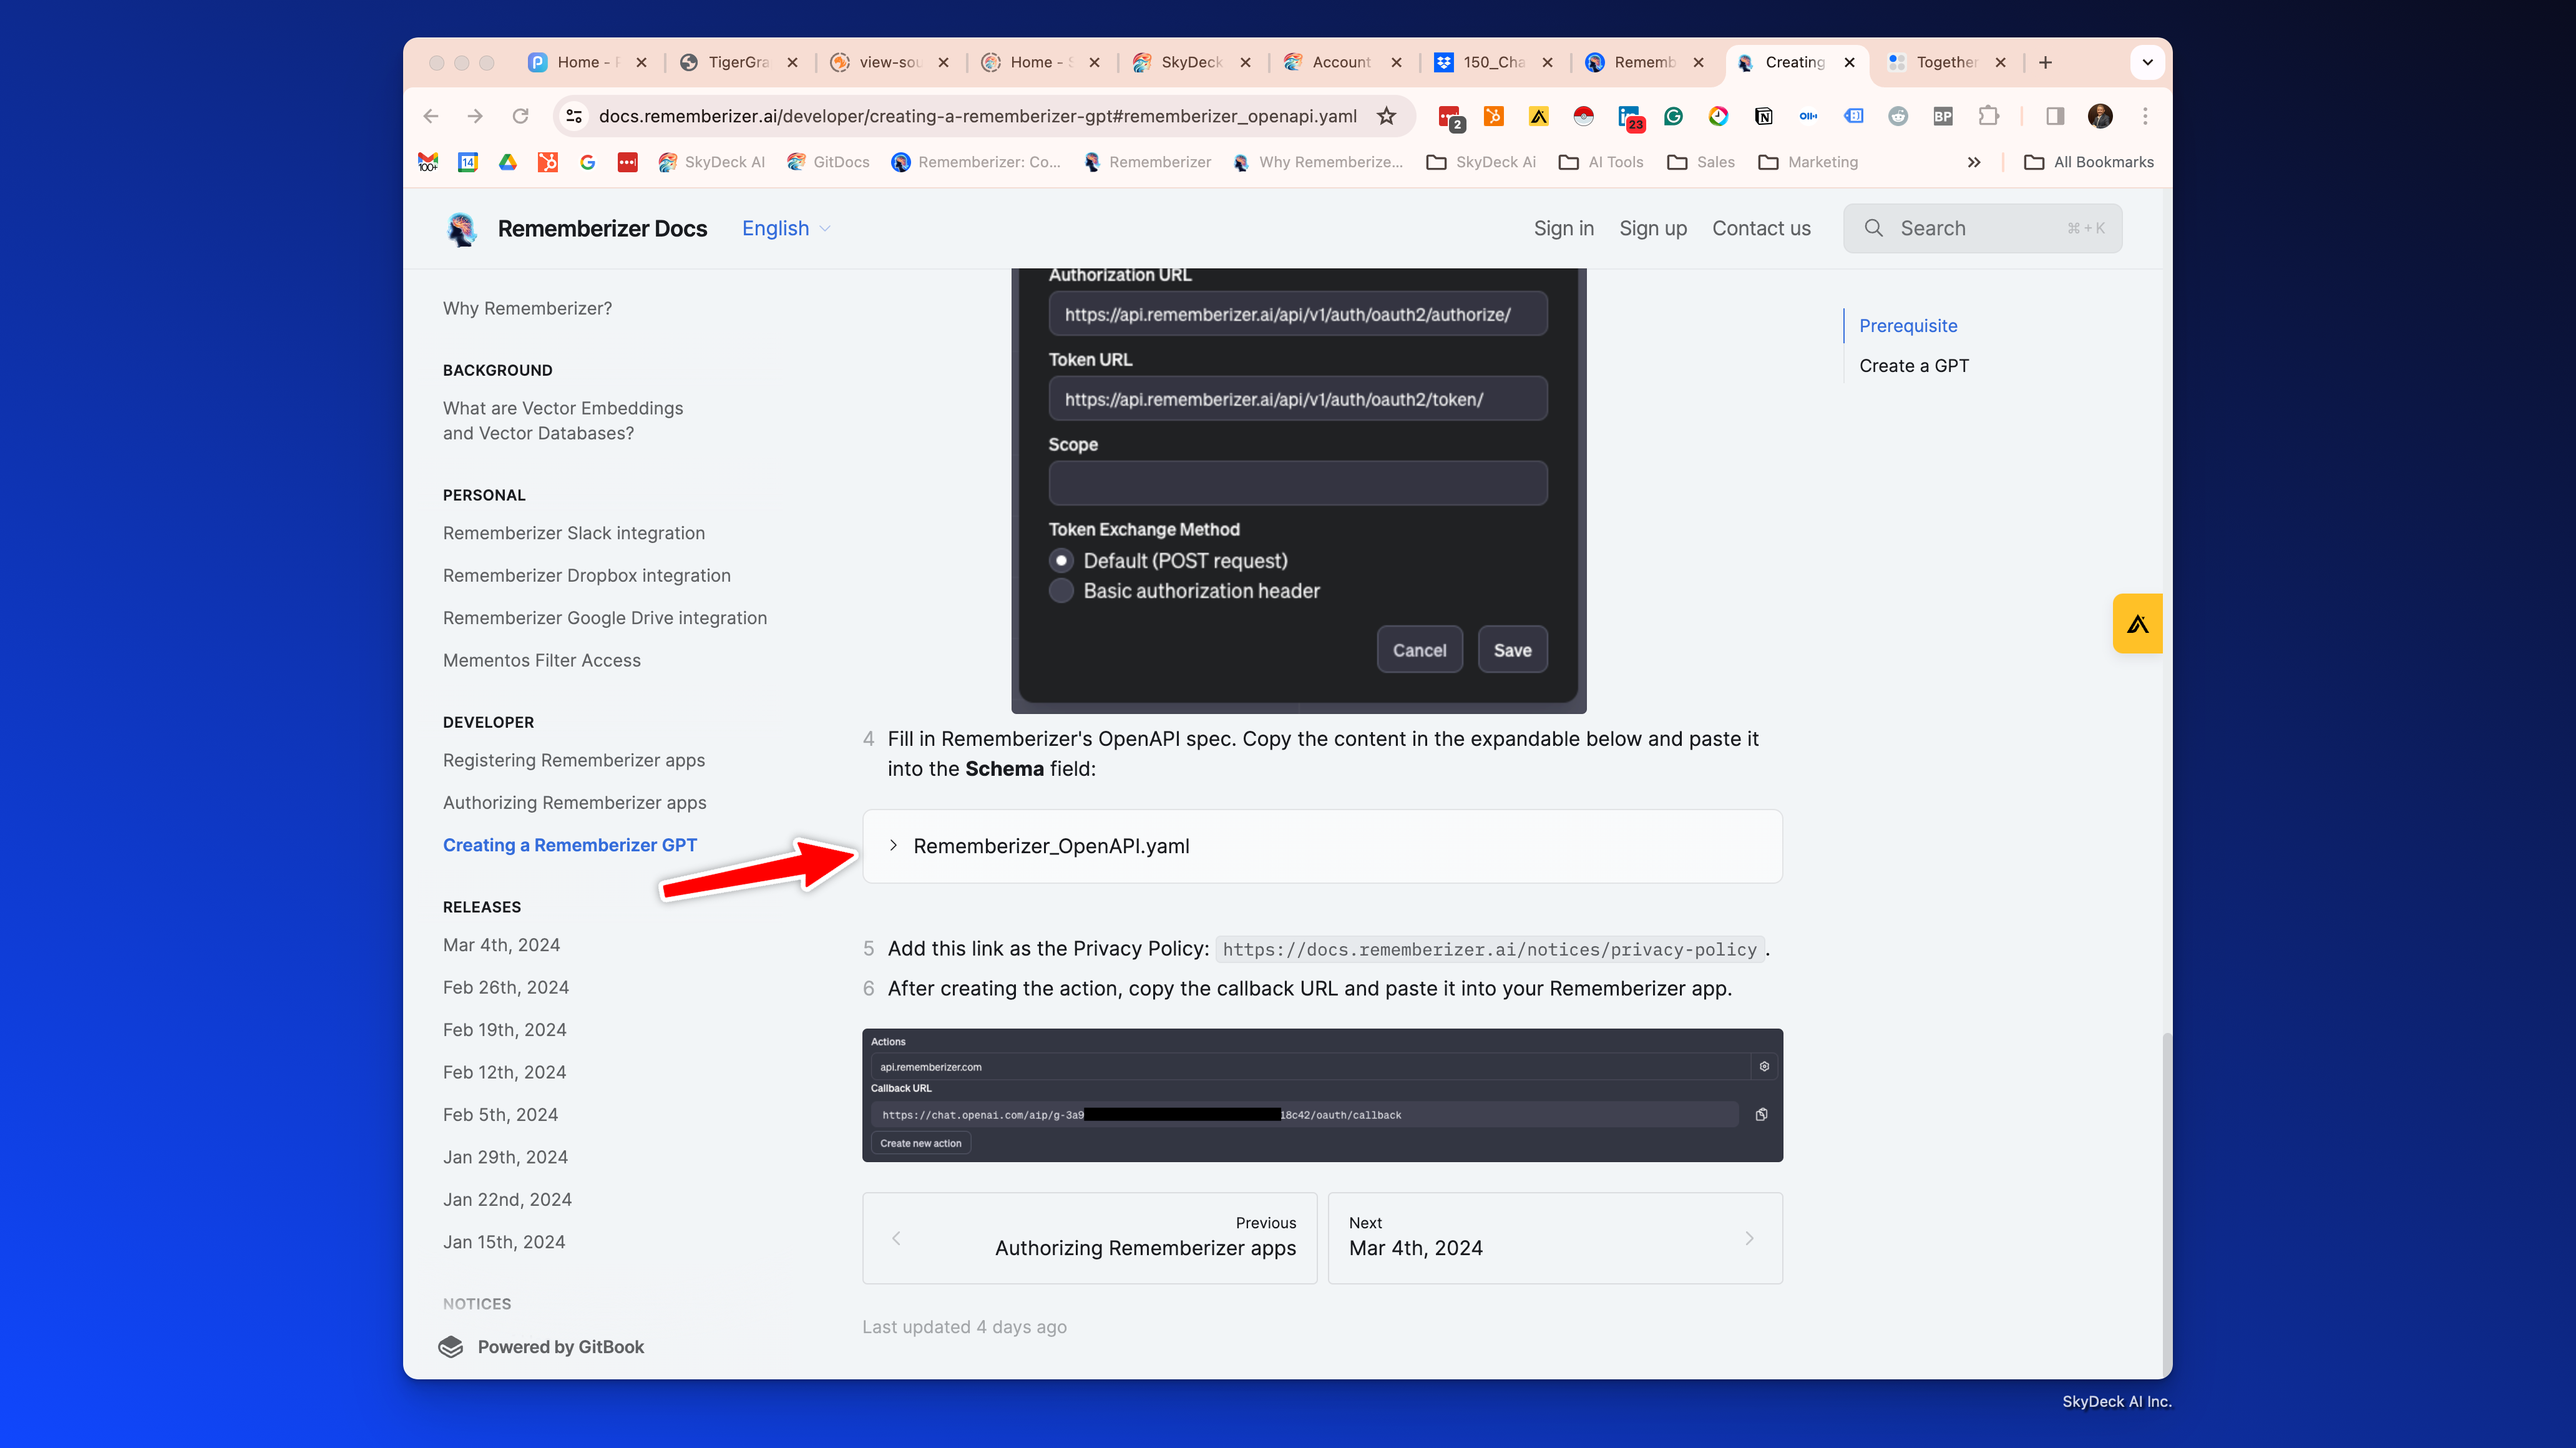Click the Rememberizer Docs logo icon

pos(462,229)
